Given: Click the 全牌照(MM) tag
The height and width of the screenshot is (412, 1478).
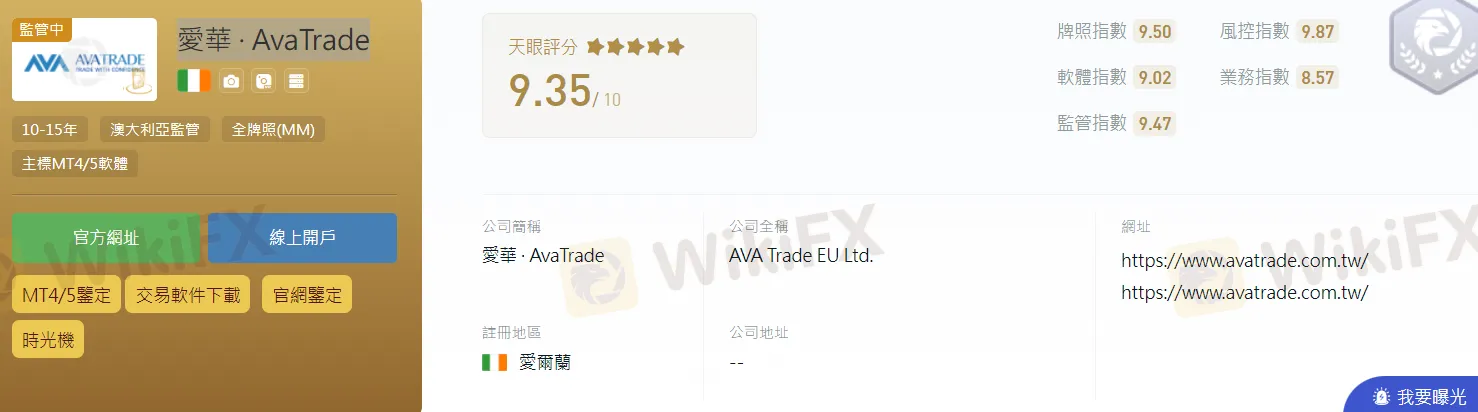Looking at the screenshot, I should tap(273, 129).
